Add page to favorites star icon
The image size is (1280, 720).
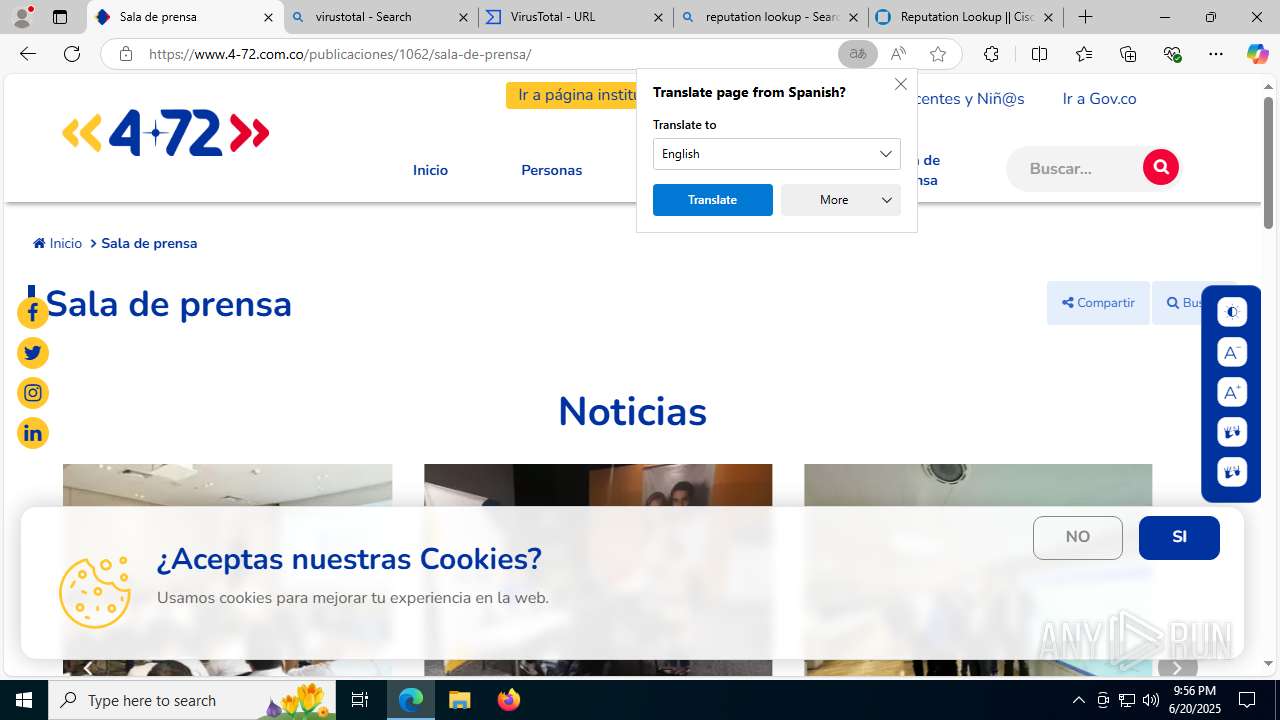[938, 54]
